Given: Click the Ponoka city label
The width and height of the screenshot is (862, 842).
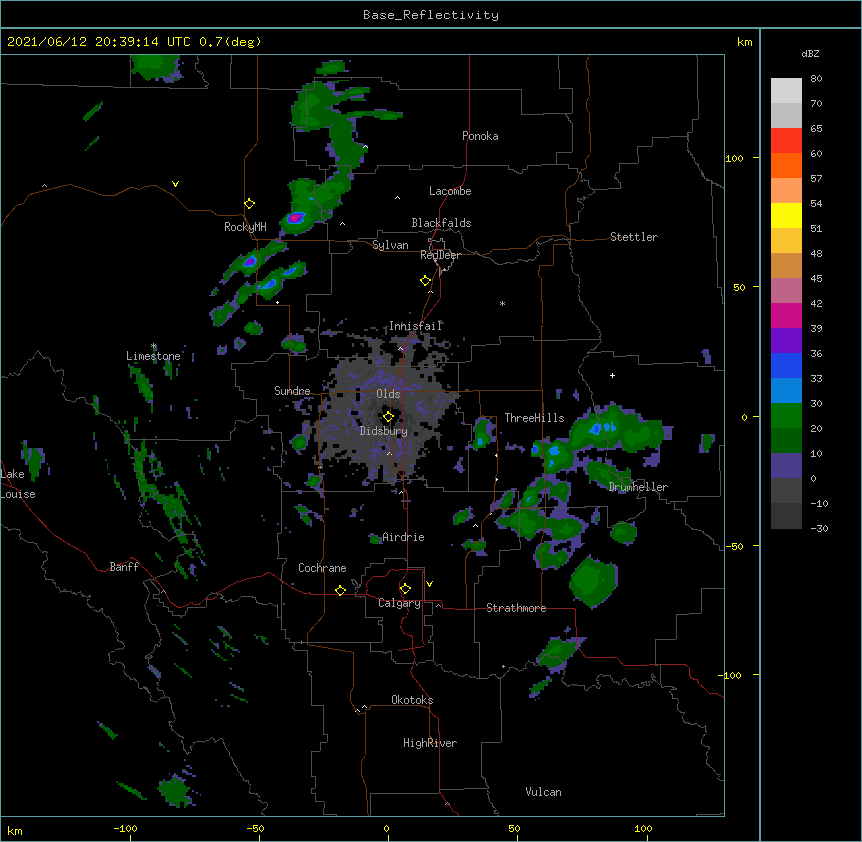Looking at the screenshot, I should click(480, 136).
